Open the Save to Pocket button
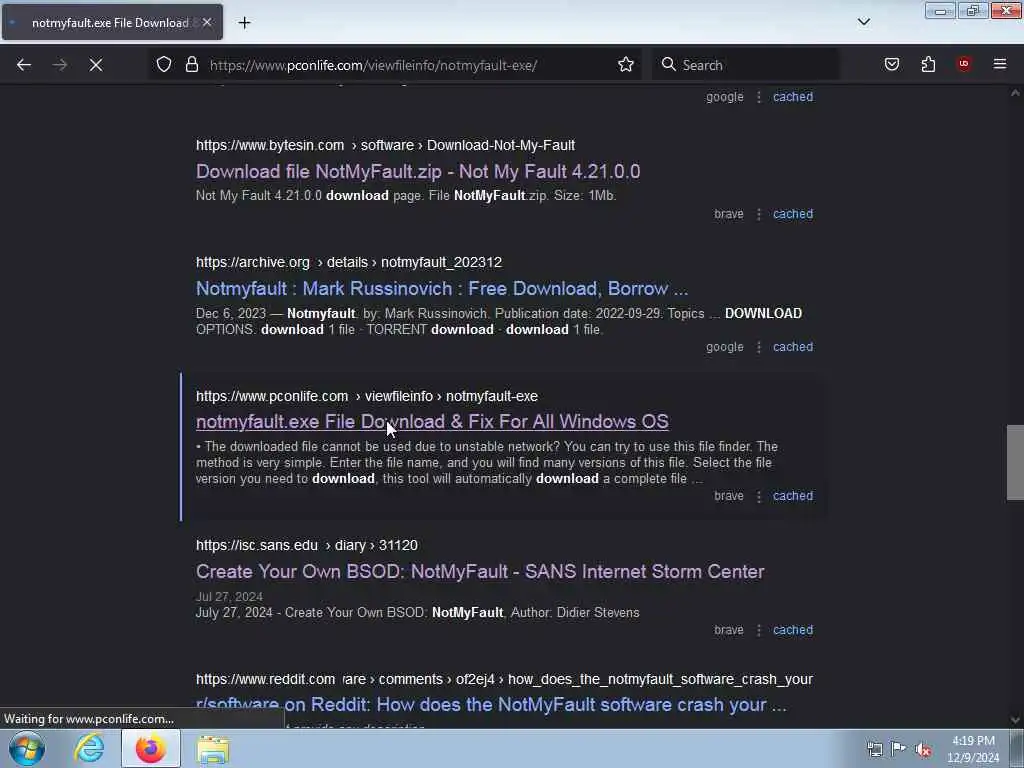 891,65
